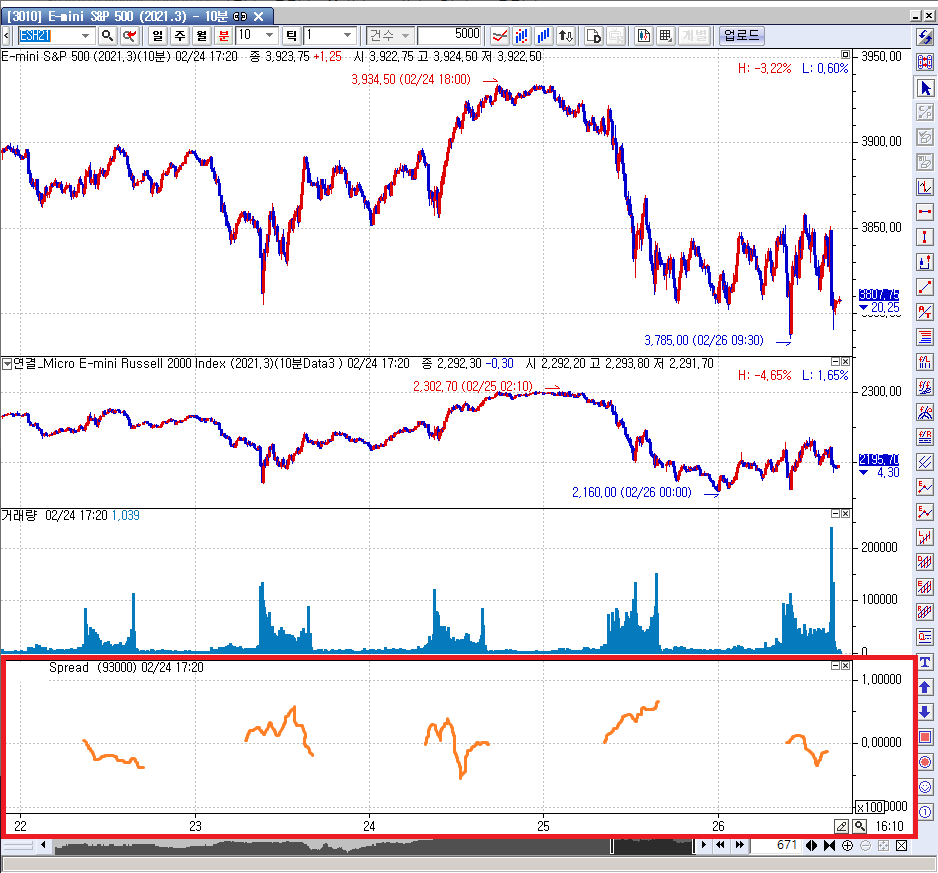The height and width of the screenshot is (873, 938).
Task: Expand the minute interval dropdown showing 10
Action: point(269,35)
